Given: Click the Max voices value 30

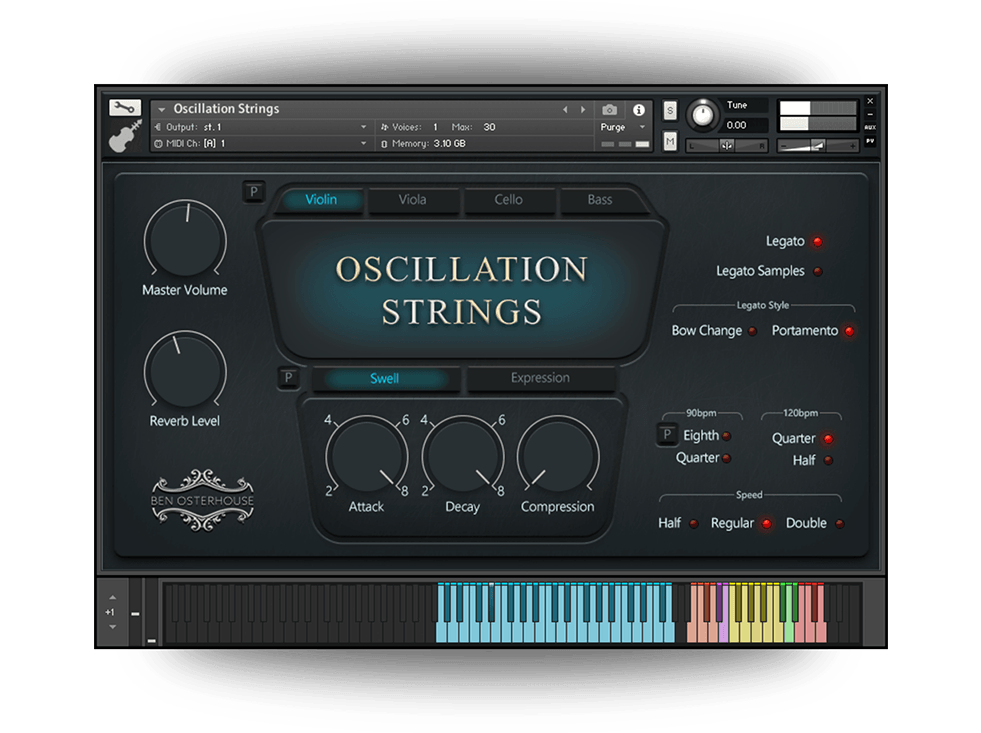Looking at the screenshot, I should 489,127.
